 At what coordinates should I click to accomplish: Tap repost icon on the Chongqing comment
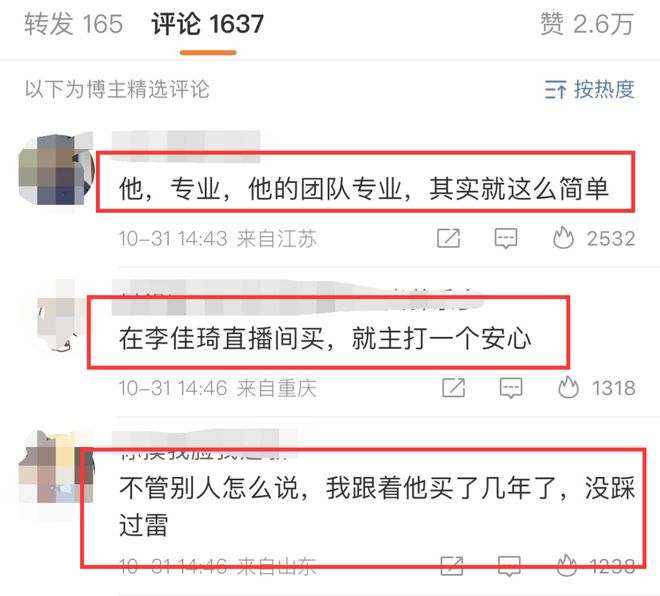coord(453,388)
